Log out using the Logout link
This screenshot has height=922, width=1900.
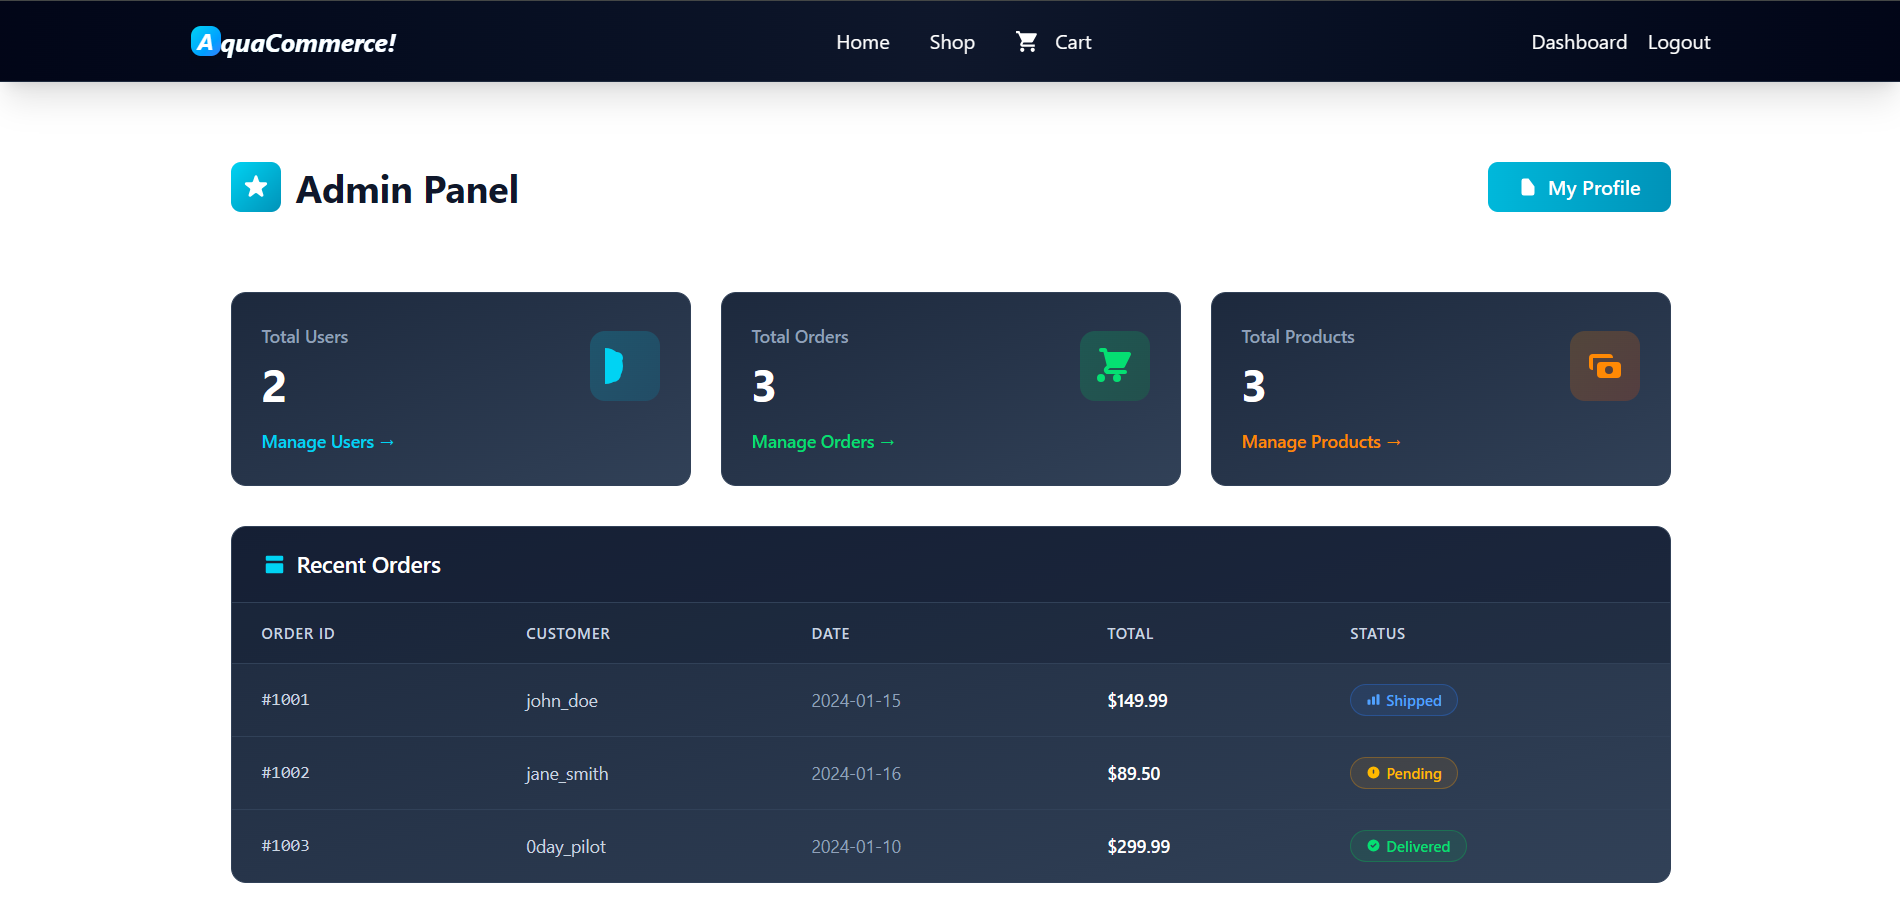[1679, 42]
